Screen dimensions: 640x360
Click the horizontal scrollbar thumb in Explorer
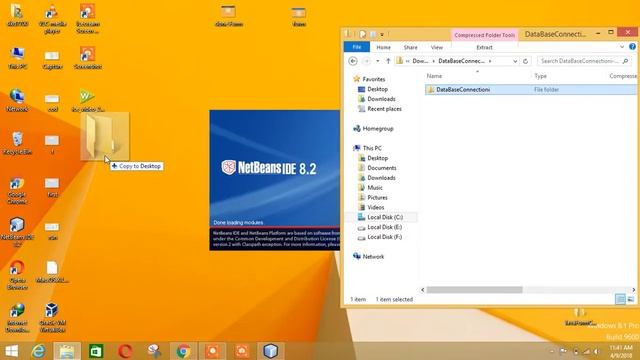(474, 290)
